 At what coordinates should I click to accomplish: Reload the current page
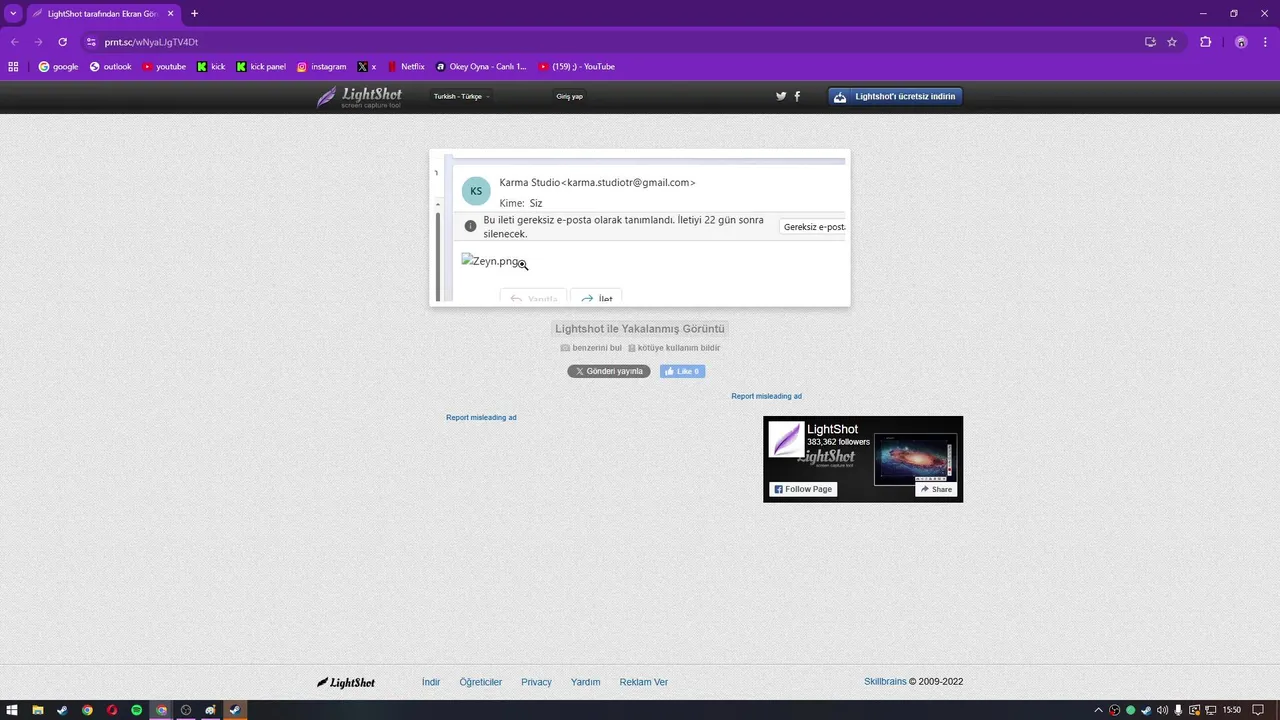[x=62, y=42]
